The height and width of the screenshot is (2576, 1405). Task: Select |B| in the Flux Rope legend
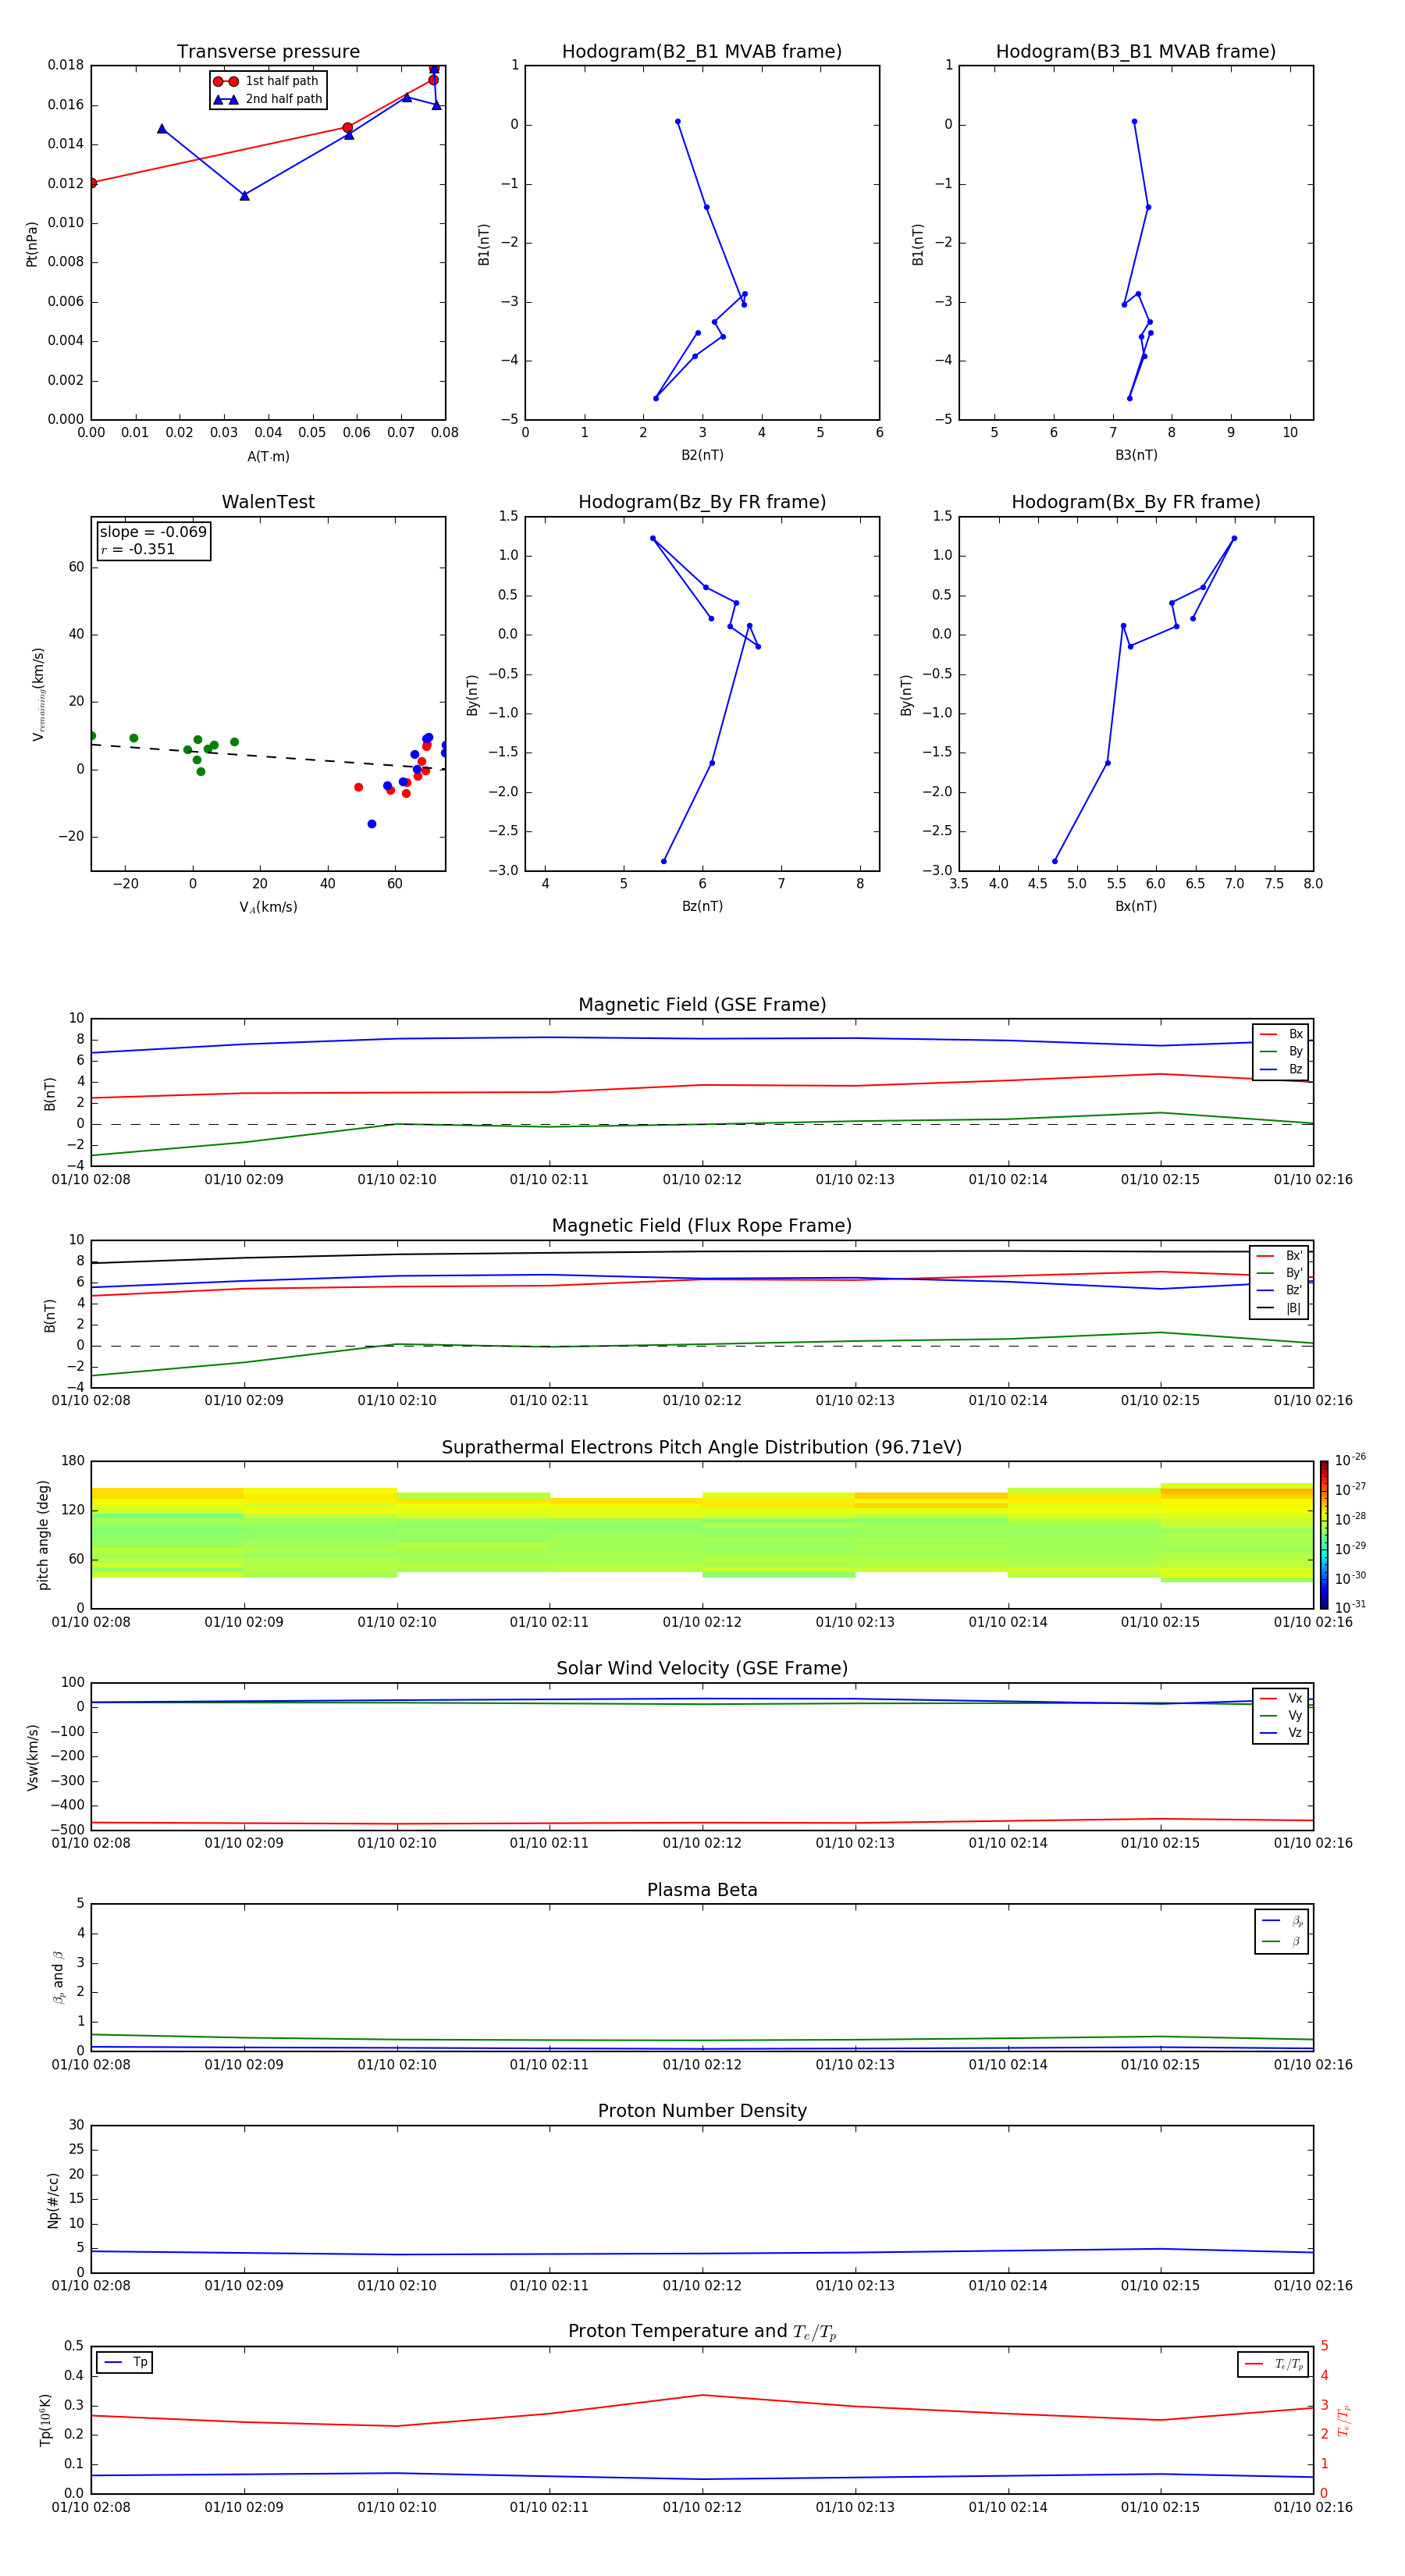1280,1308
